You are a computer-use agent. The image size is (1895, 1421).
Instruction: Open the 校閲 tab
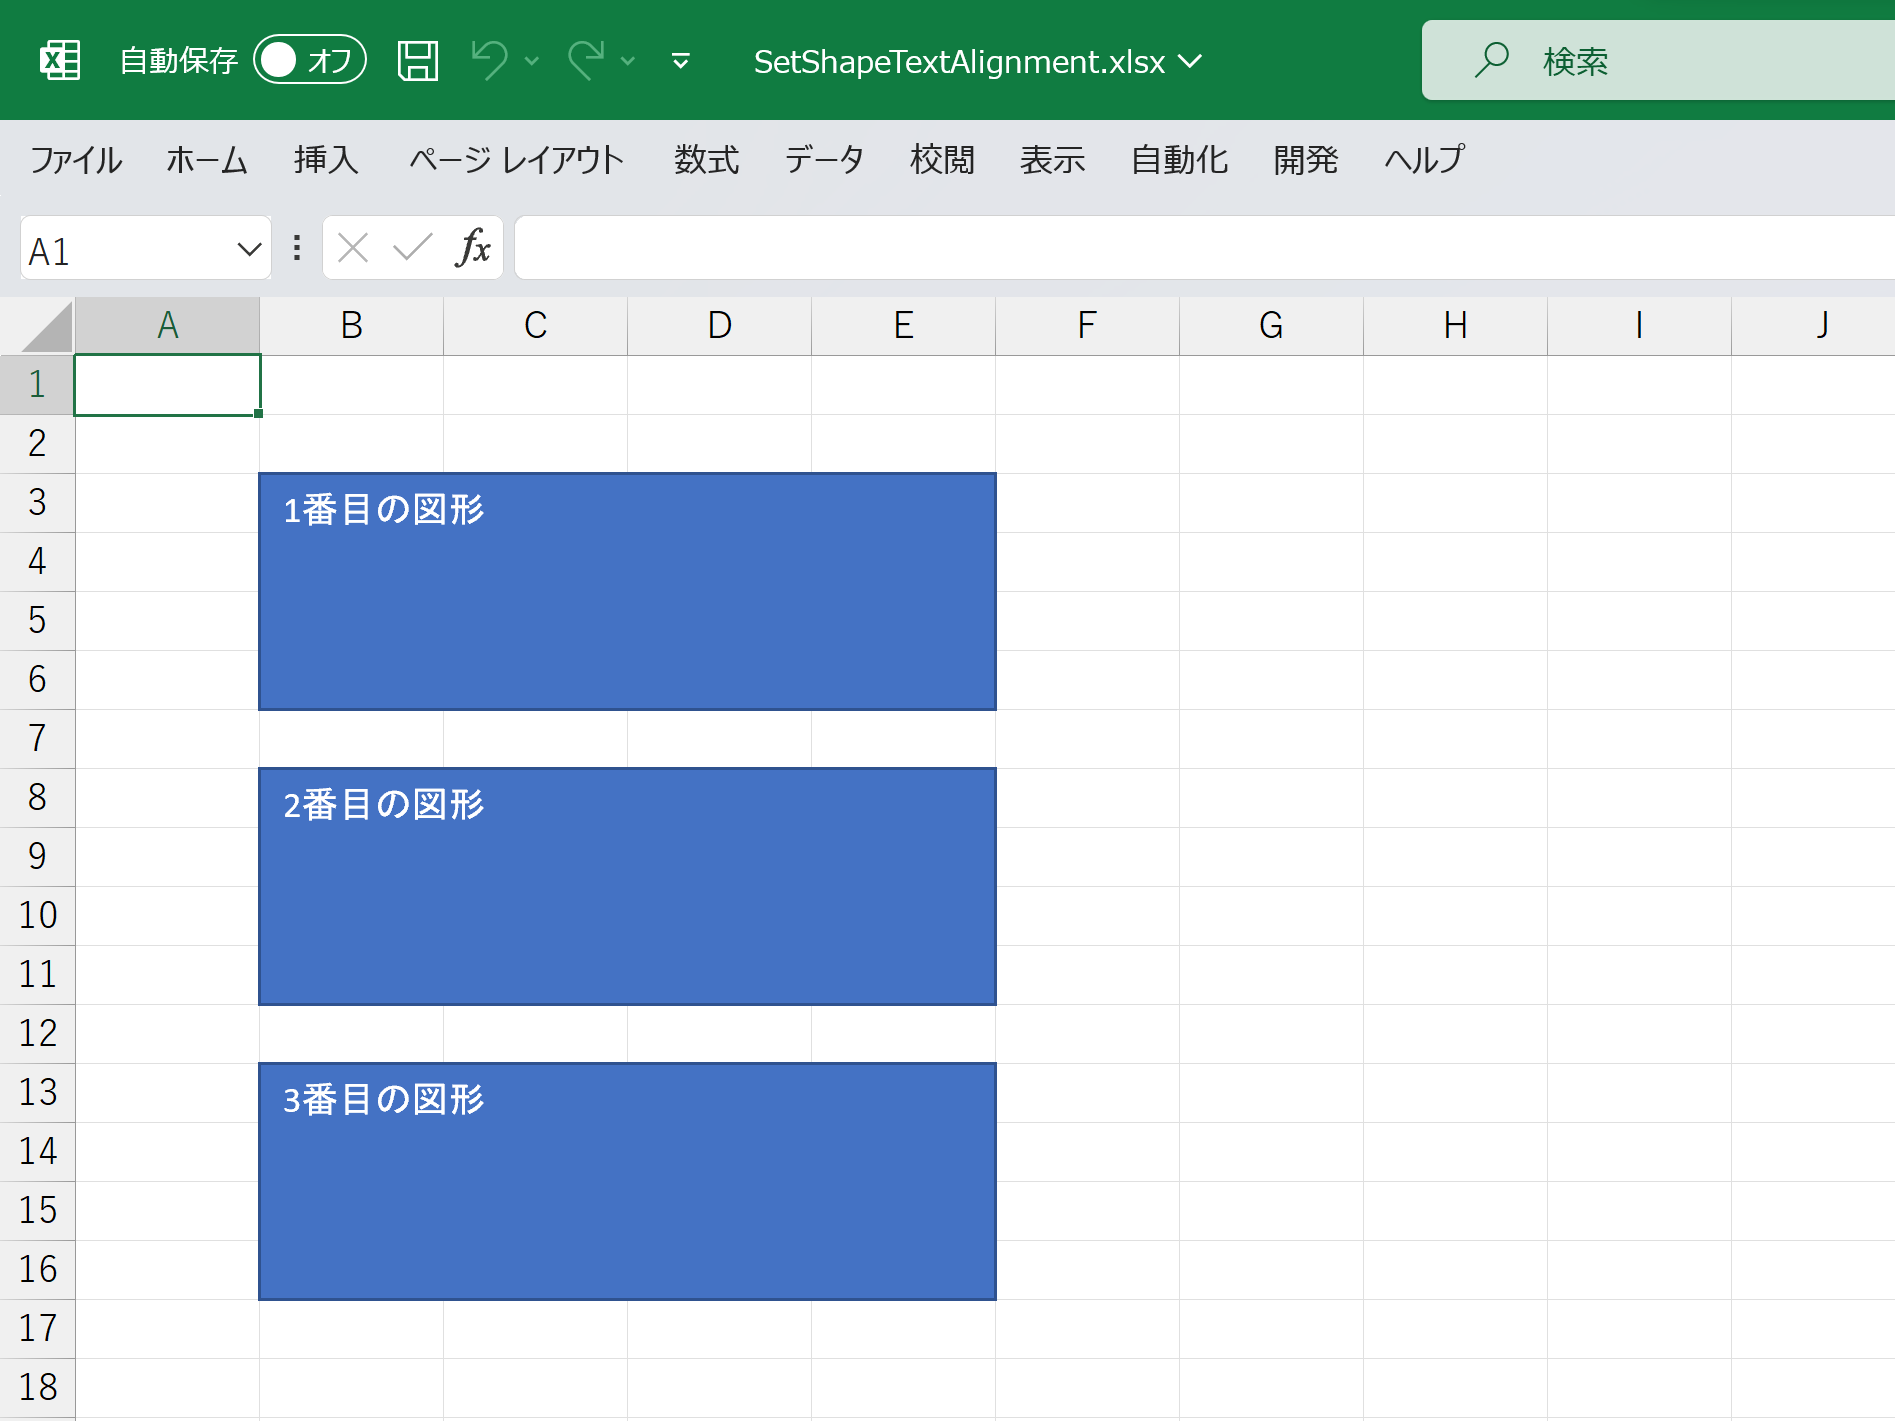(942, 160)
